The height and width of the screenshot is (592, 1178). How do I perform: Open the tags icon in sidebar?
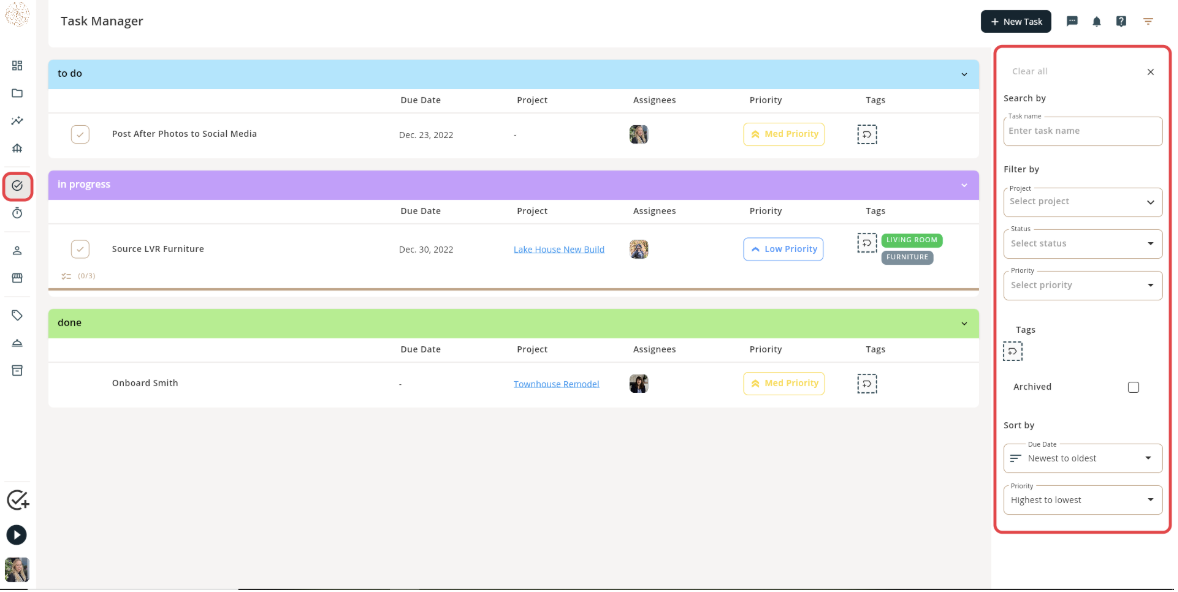17,316
